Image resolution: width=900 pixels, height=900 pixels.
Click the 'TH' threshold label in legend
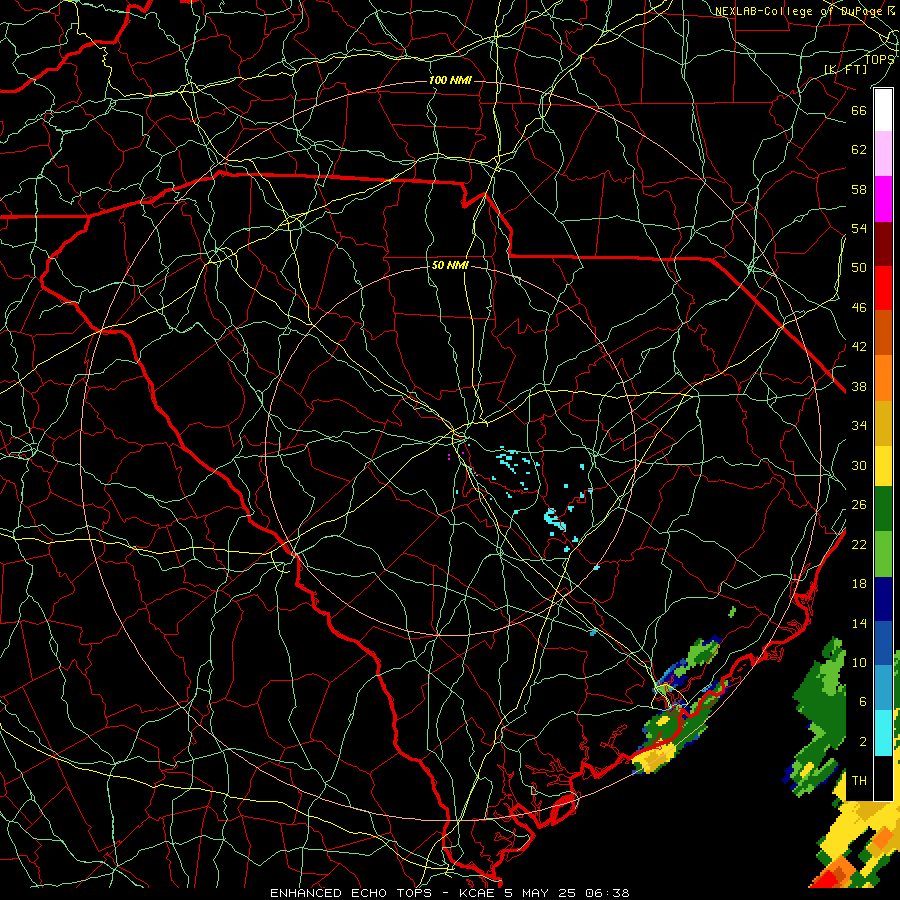859,781
